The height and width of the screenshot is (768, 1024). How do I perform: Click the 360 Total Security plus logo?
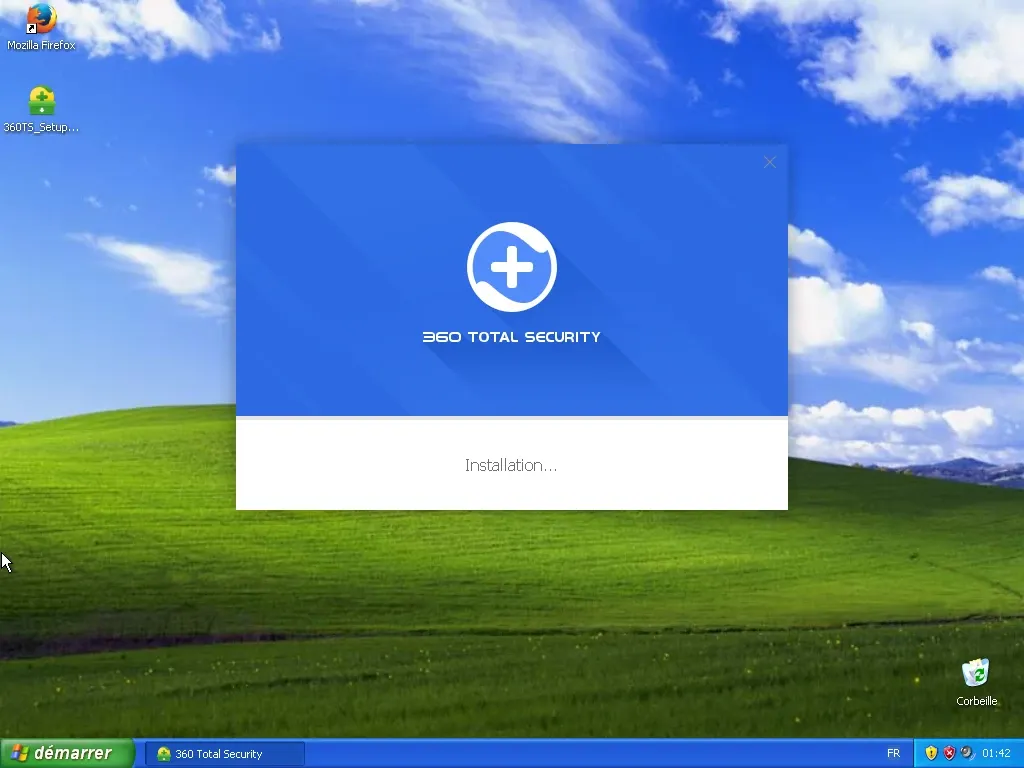click(512, 266)
